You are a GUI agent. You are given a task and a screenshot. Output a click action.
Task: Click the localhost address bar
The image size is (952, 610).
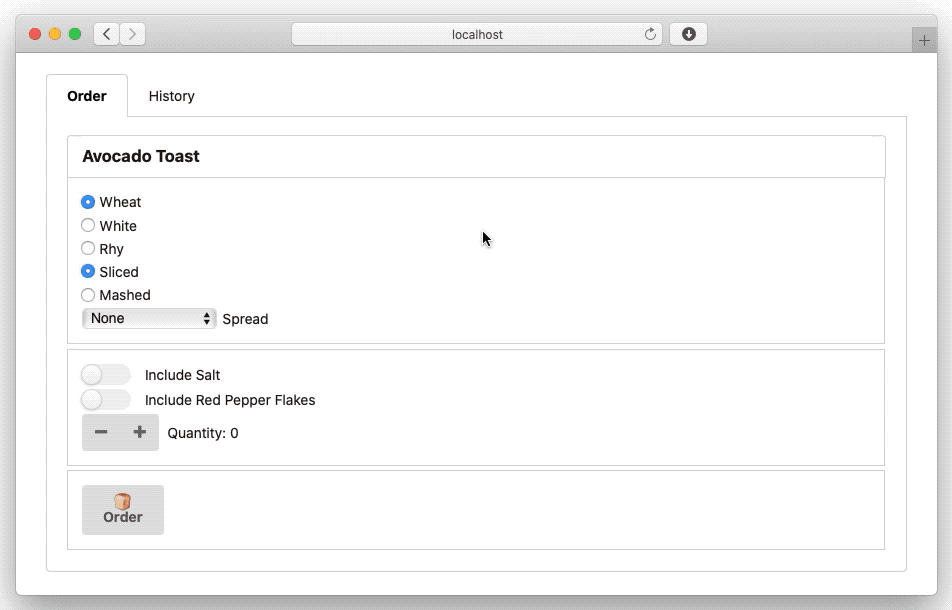click(x=477, y=34)
